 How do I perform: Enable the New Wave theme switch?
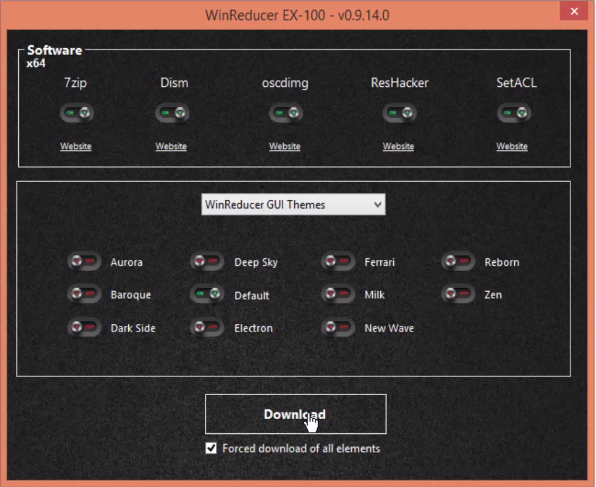[338, 327]
